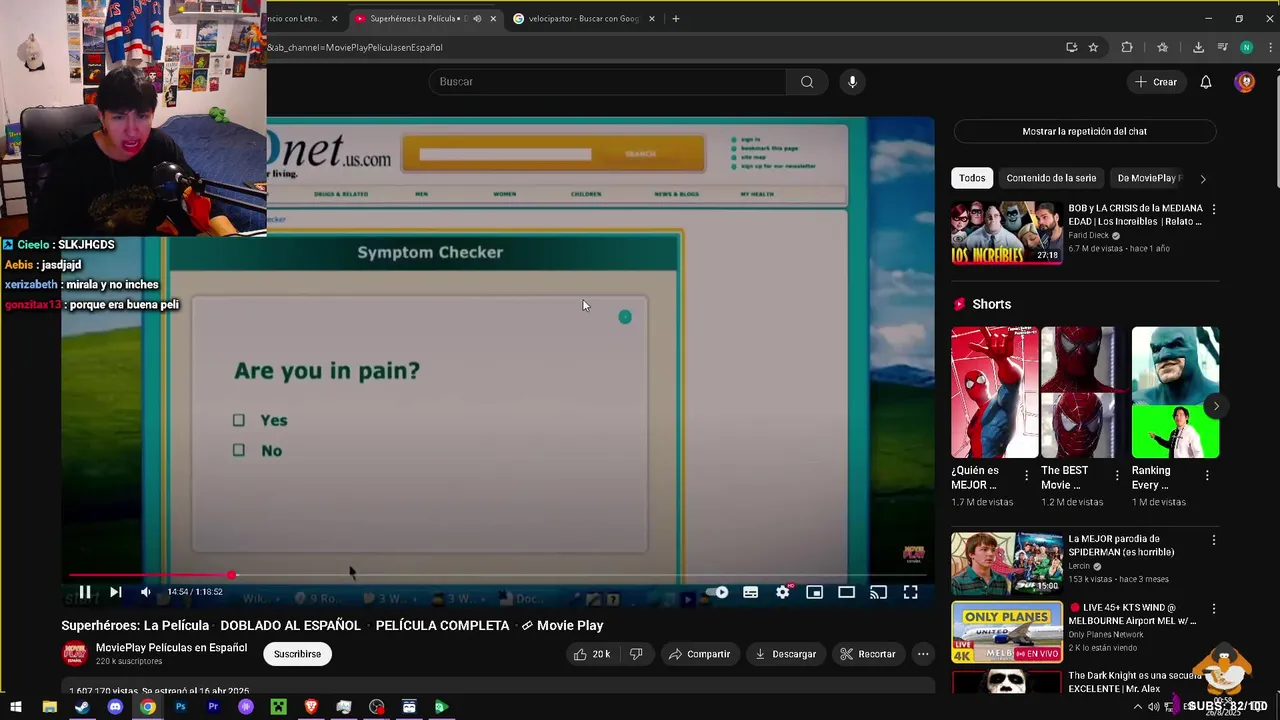Click the Recortar clip button
1280x720 pixels.
tap(867, 654)
